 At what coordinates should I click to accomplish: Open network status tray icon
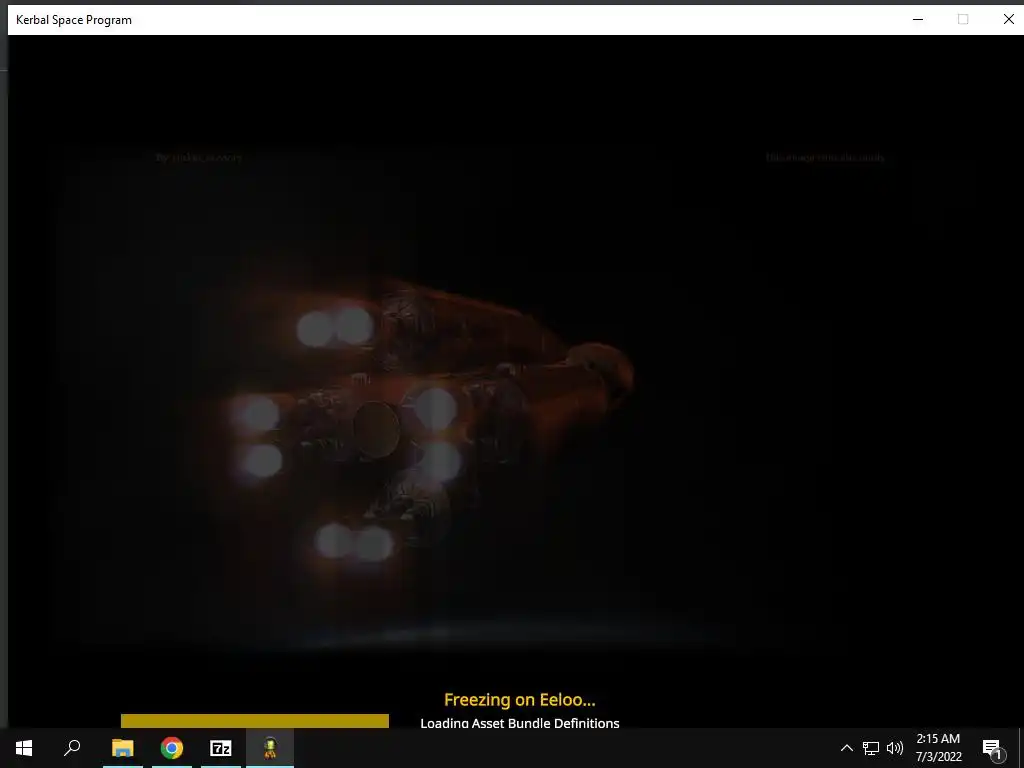point(871,748)
